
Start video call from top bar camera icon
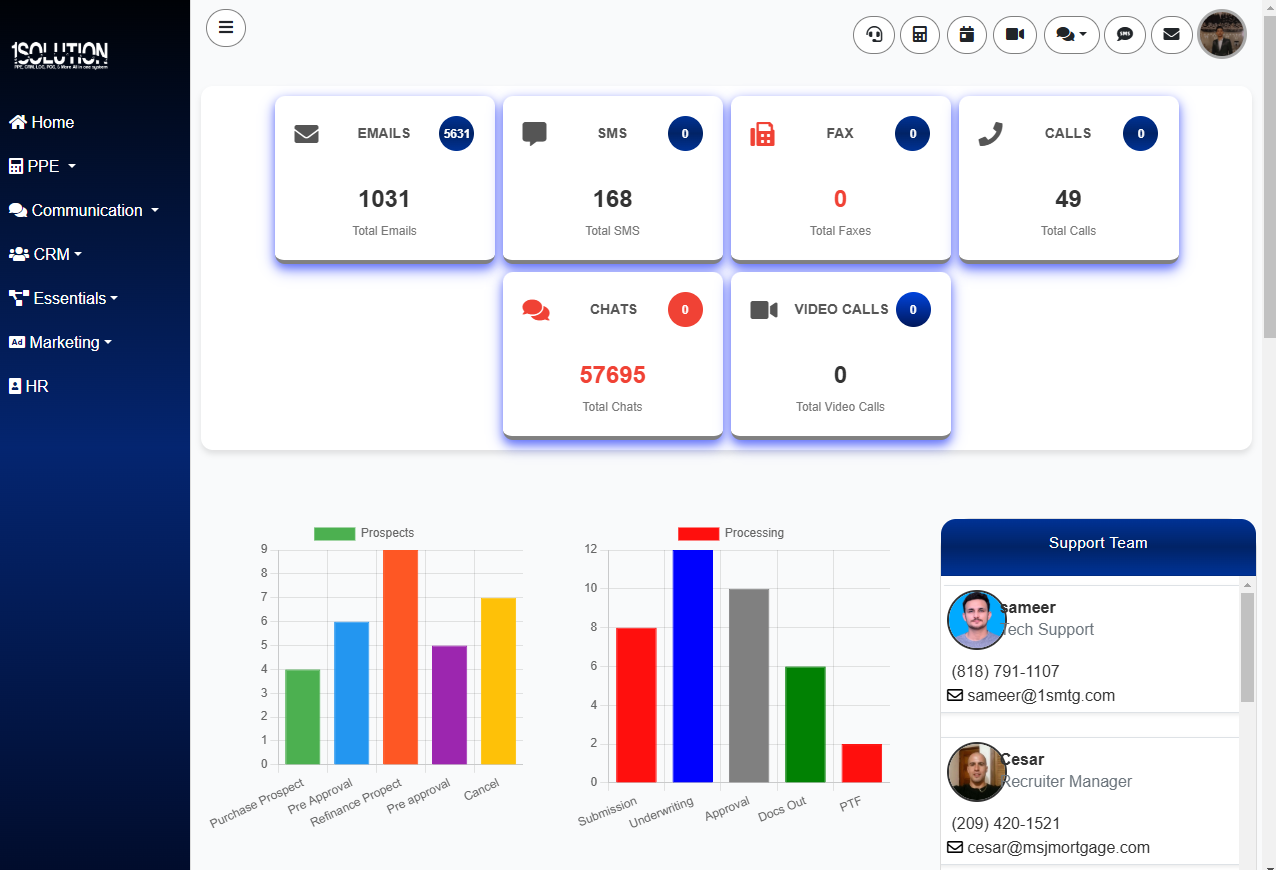(x=1015, y=35)
